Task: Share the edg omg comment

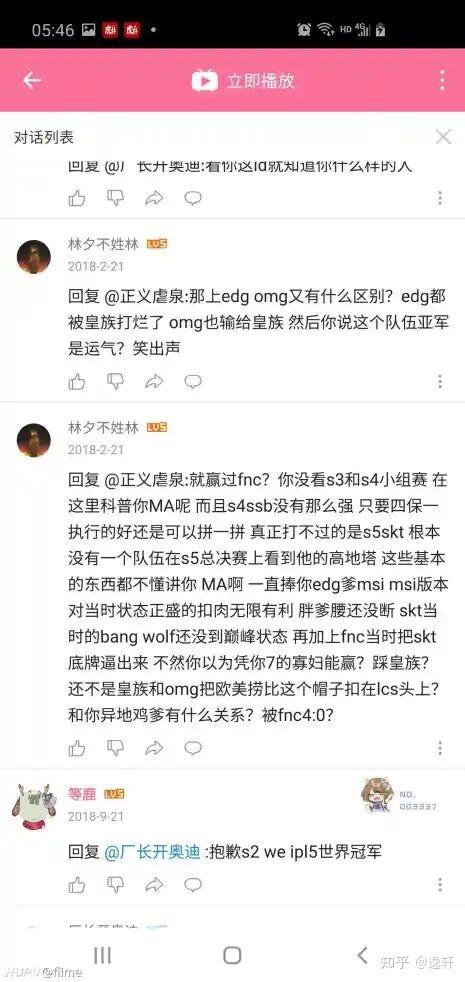Action: 154,381
